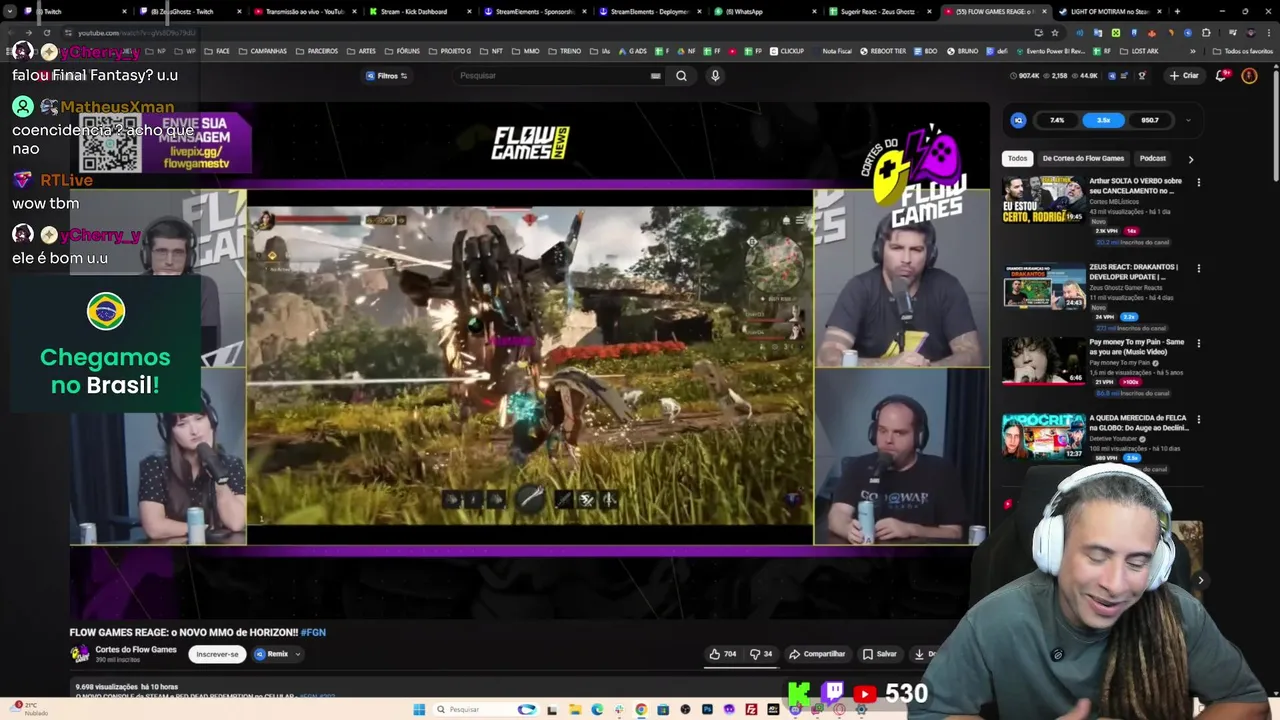
Task: Activate voice search microphone icon
Action: click(x=714, y=75)
